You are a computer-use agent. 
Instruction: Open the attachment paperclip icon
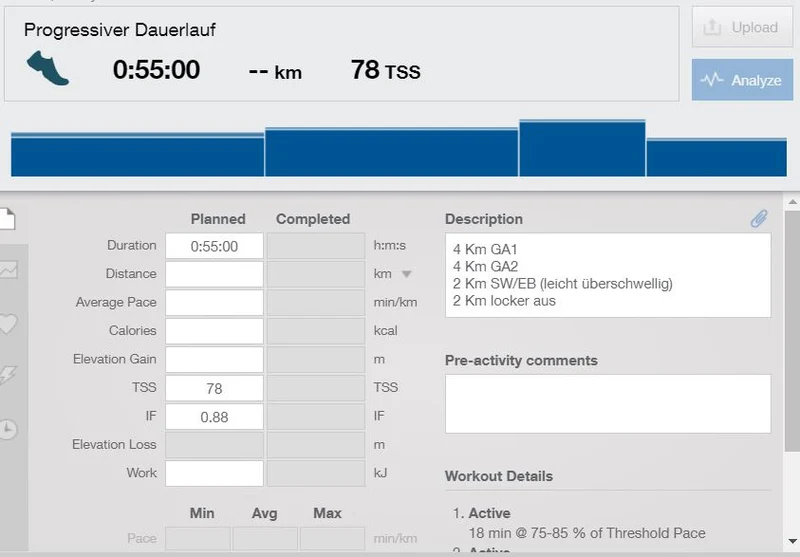tap(759, 218)
